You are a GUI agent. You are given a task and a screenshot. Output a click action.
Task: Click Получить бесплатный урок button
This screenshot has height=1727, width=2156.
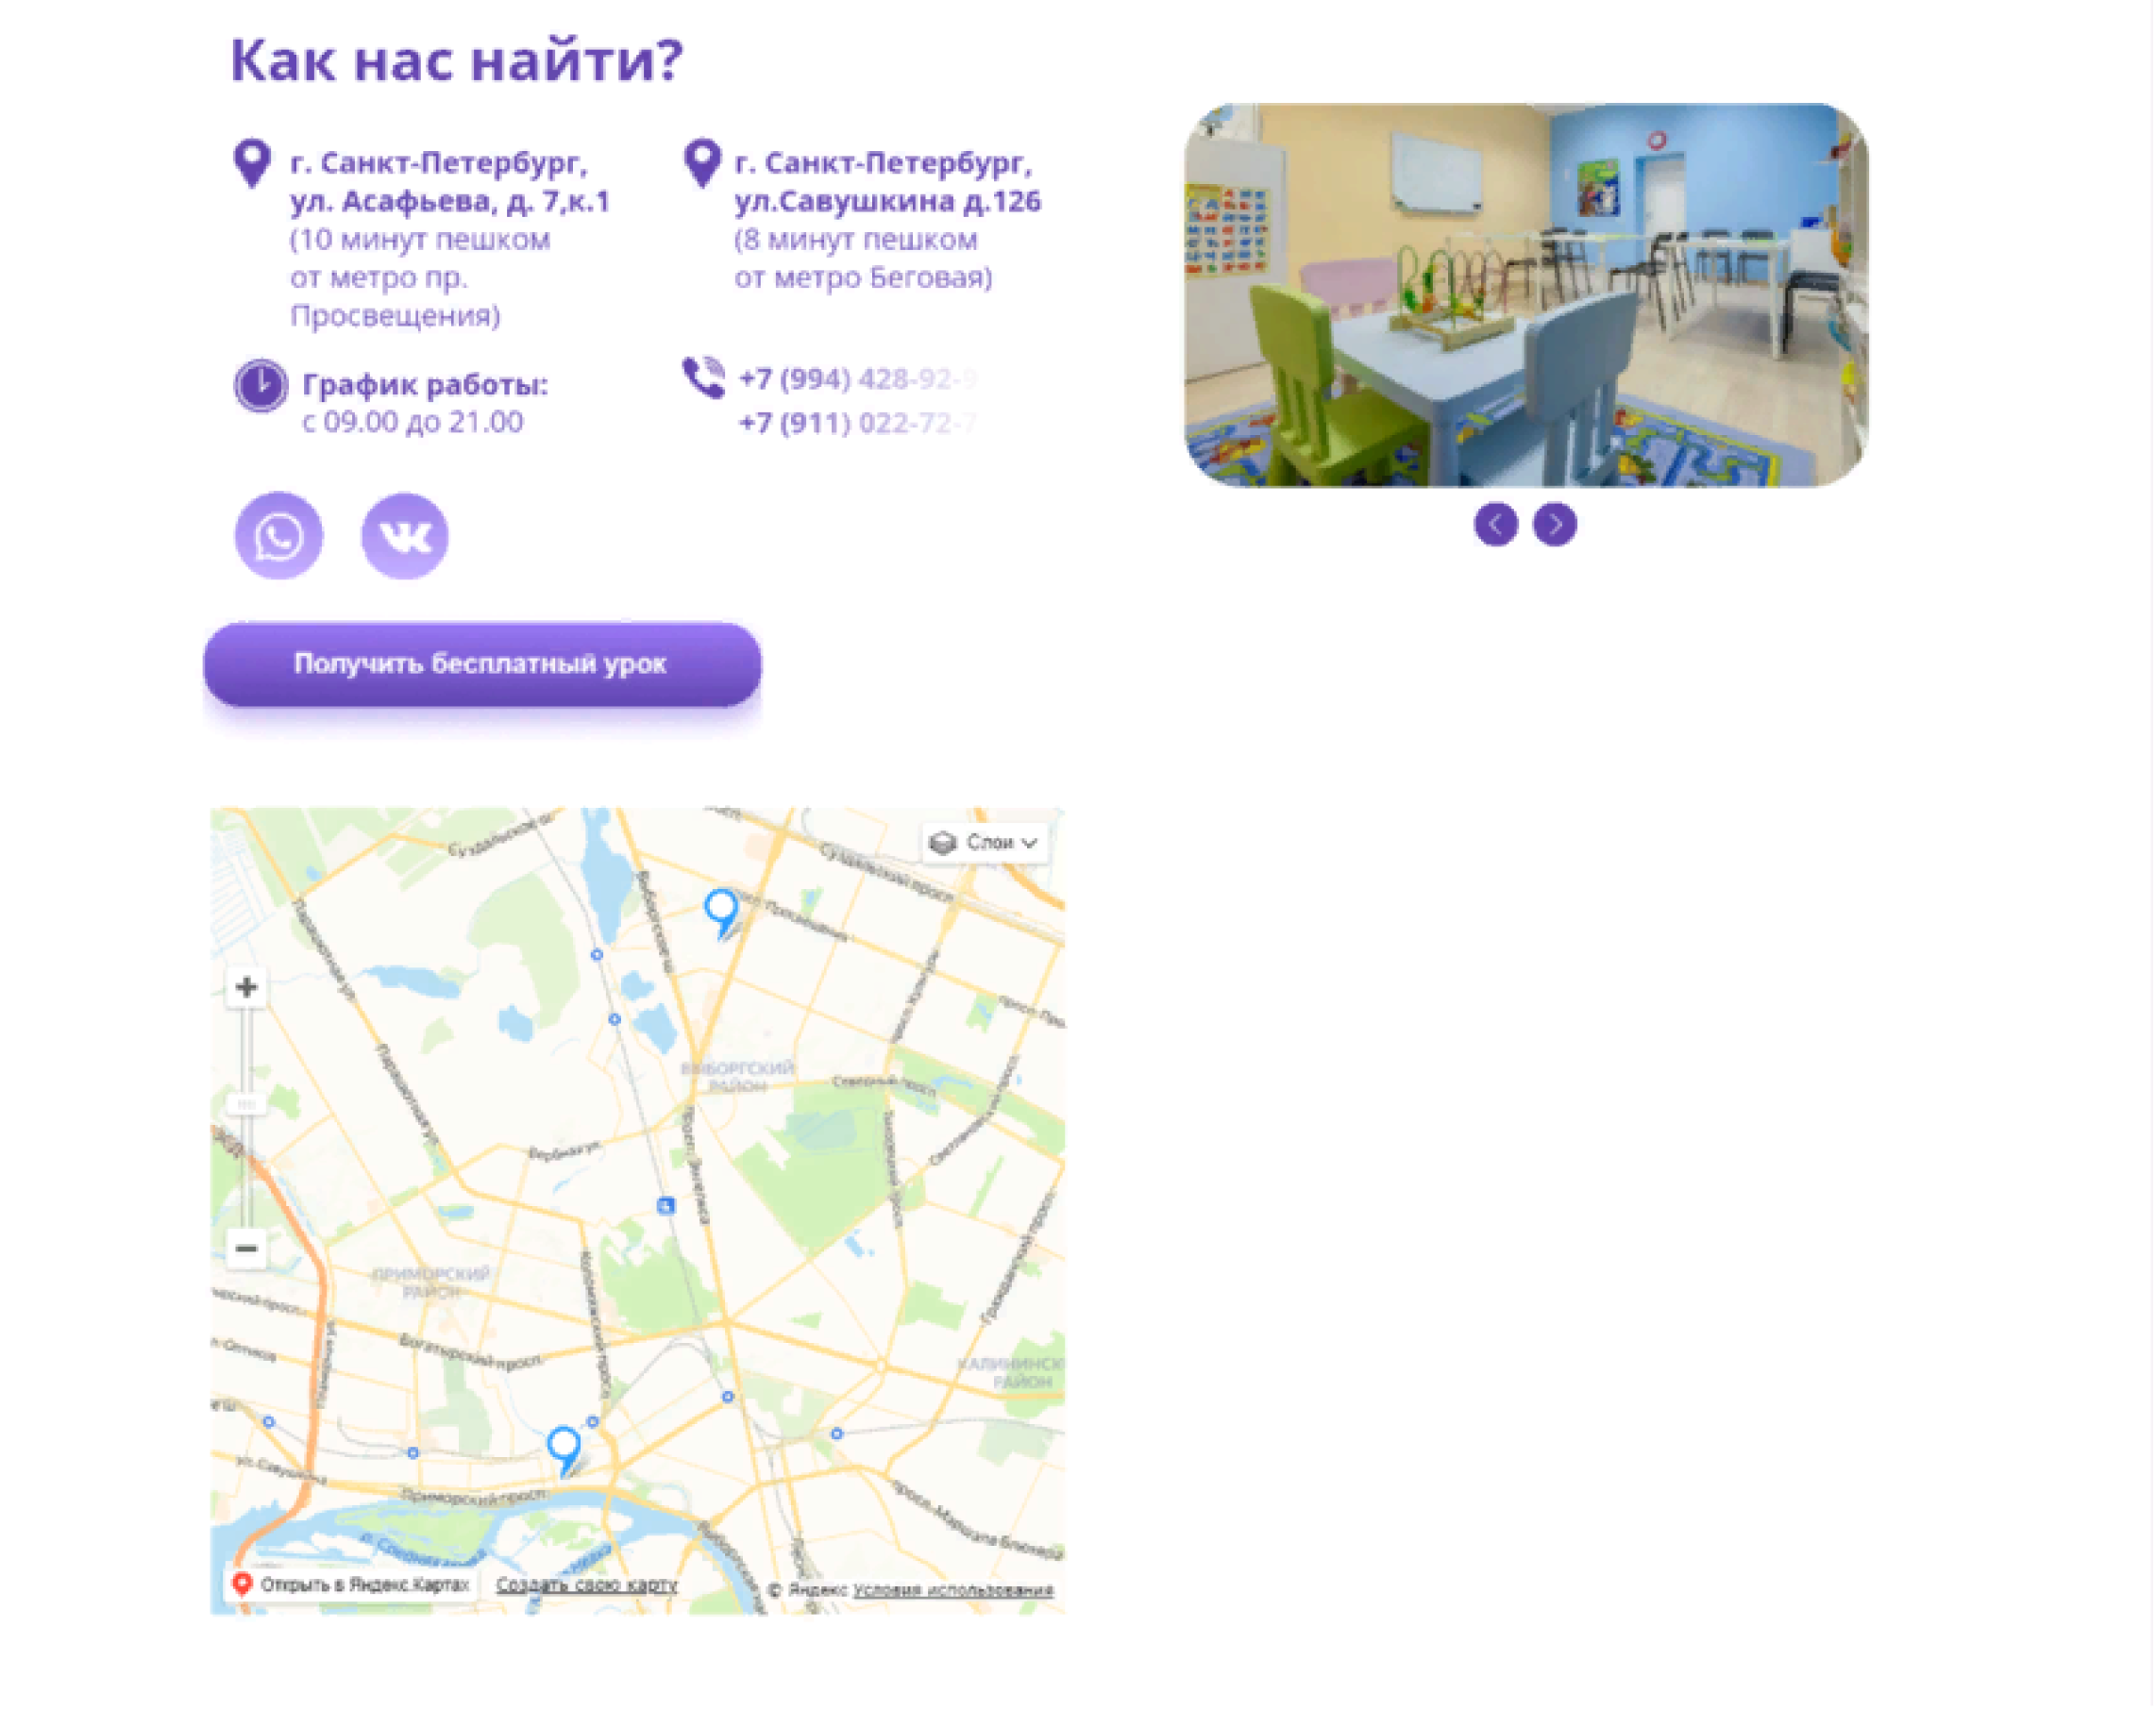[483, 665]
